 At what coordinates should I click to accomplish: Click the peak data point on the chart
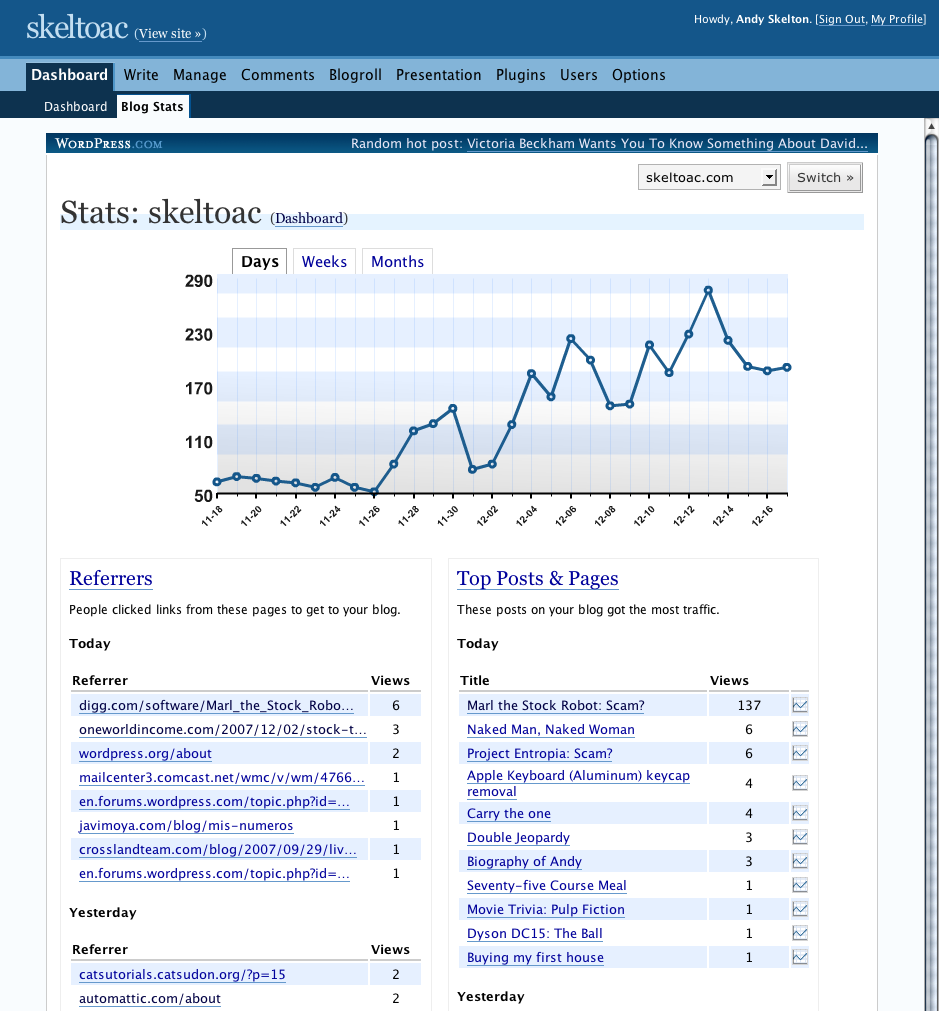(708, 290)
